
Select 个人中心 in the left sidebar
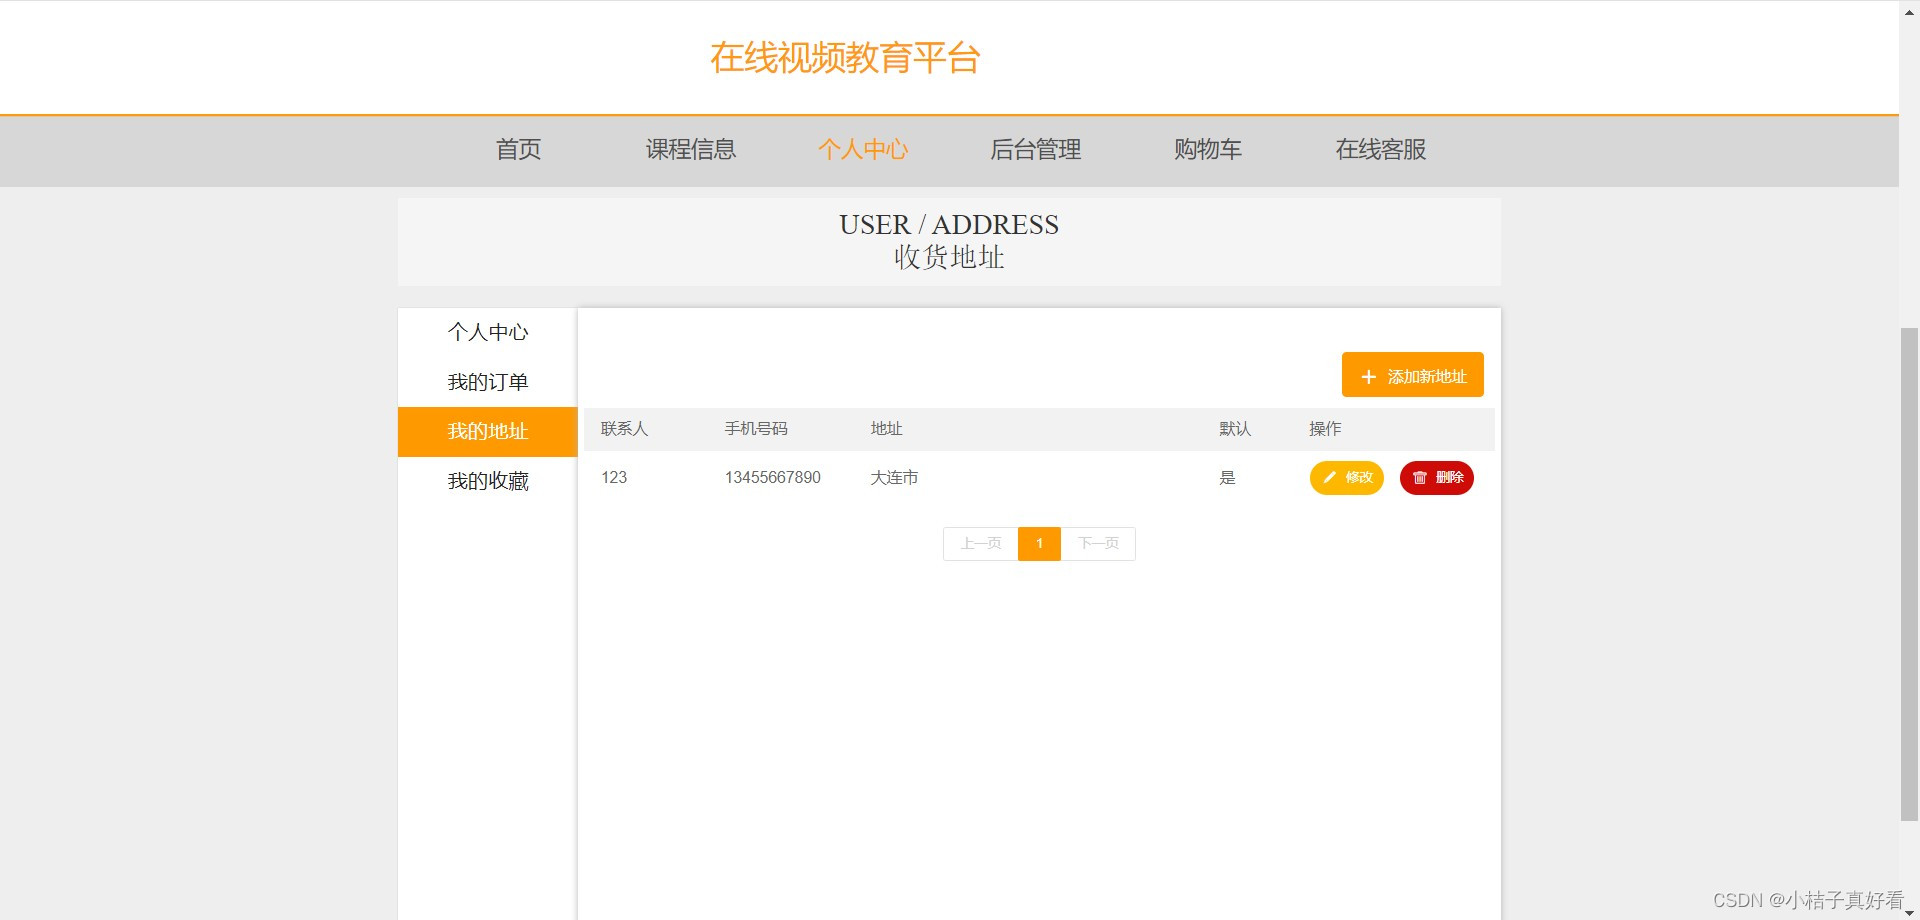click(488, 332)
